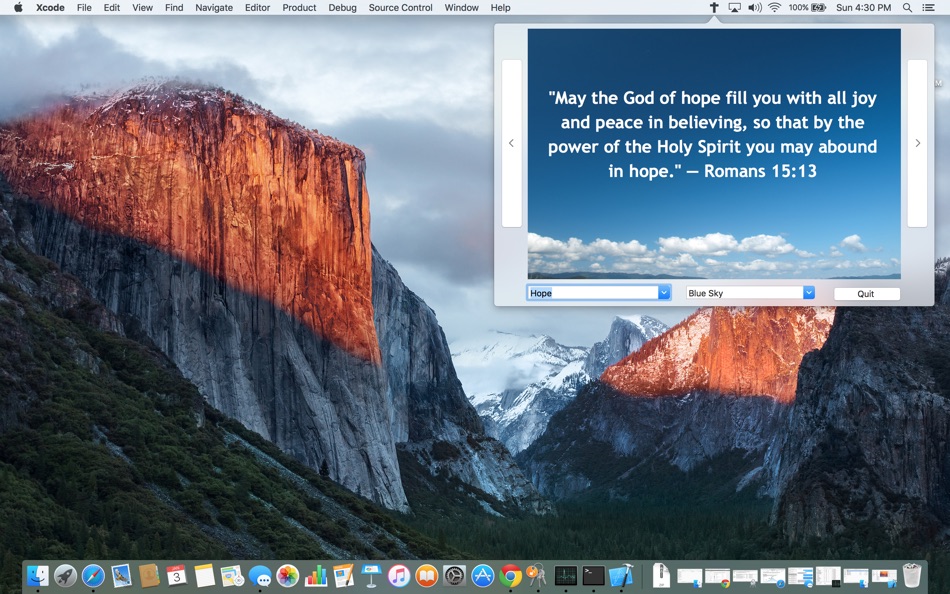Open the Source Control menu
Screen dimensions: 950x594
coord(400,7)
